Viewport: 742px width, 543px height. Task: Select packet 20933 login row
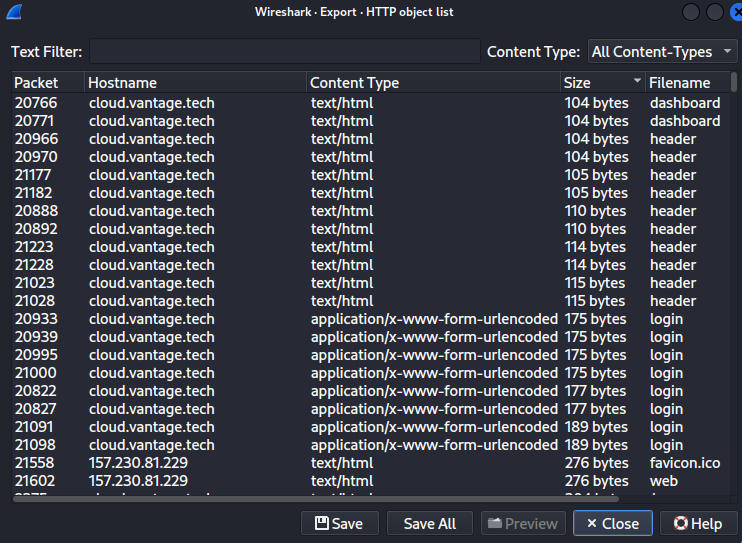[x=371, y=319]
